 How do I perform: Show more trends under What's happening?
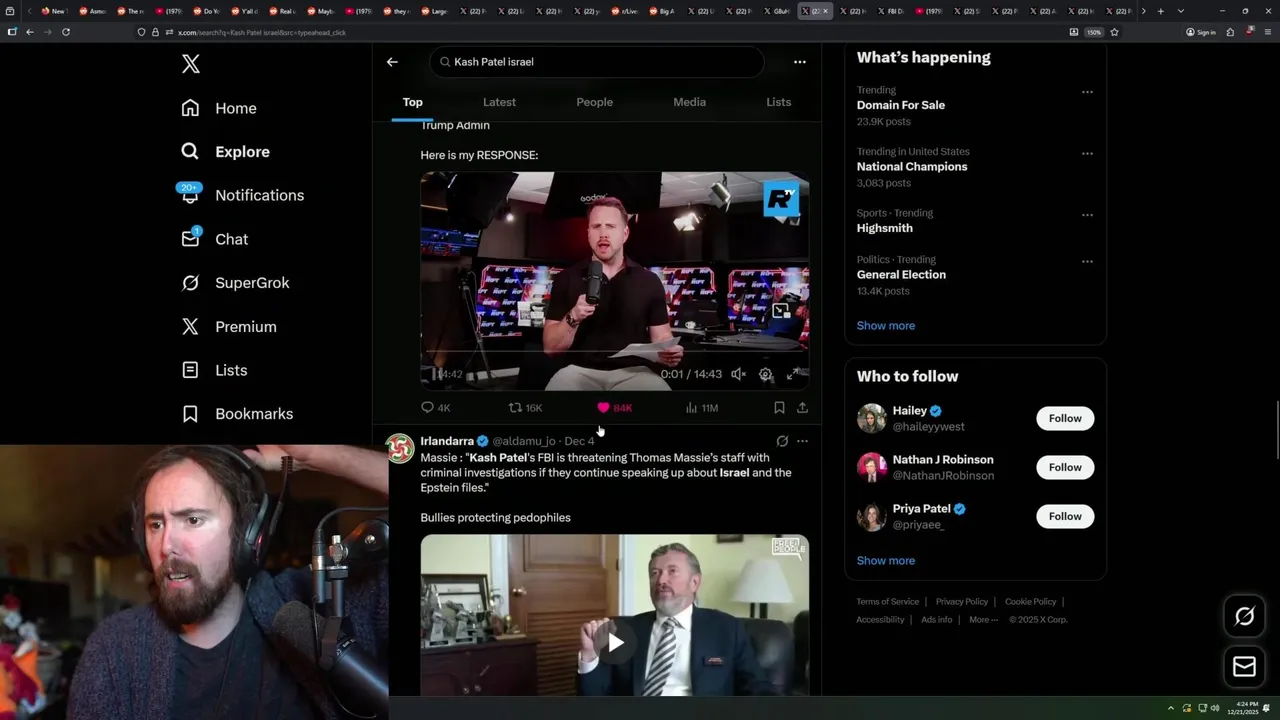[x=885, y=326]
